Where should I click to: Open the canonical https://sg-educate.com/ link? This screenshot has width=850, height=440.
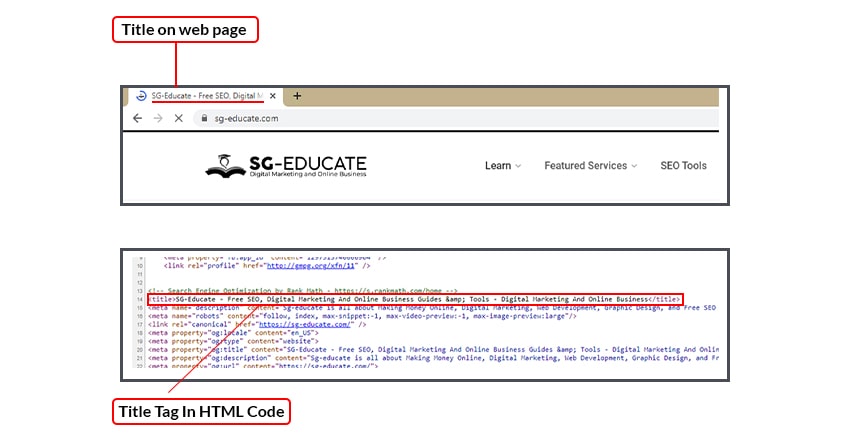click(x=305, y=325)
